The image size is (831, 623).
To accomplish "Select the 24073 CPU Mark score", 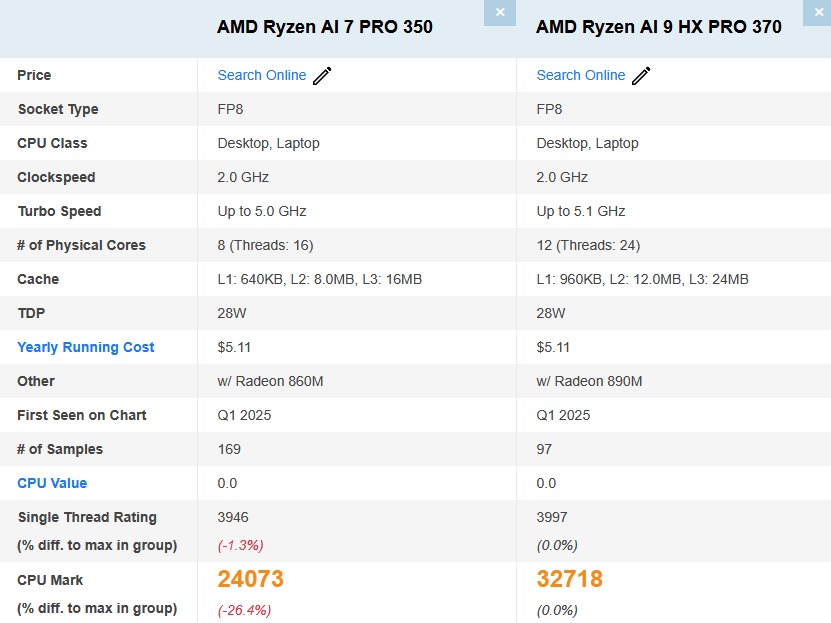I will 251,579.
